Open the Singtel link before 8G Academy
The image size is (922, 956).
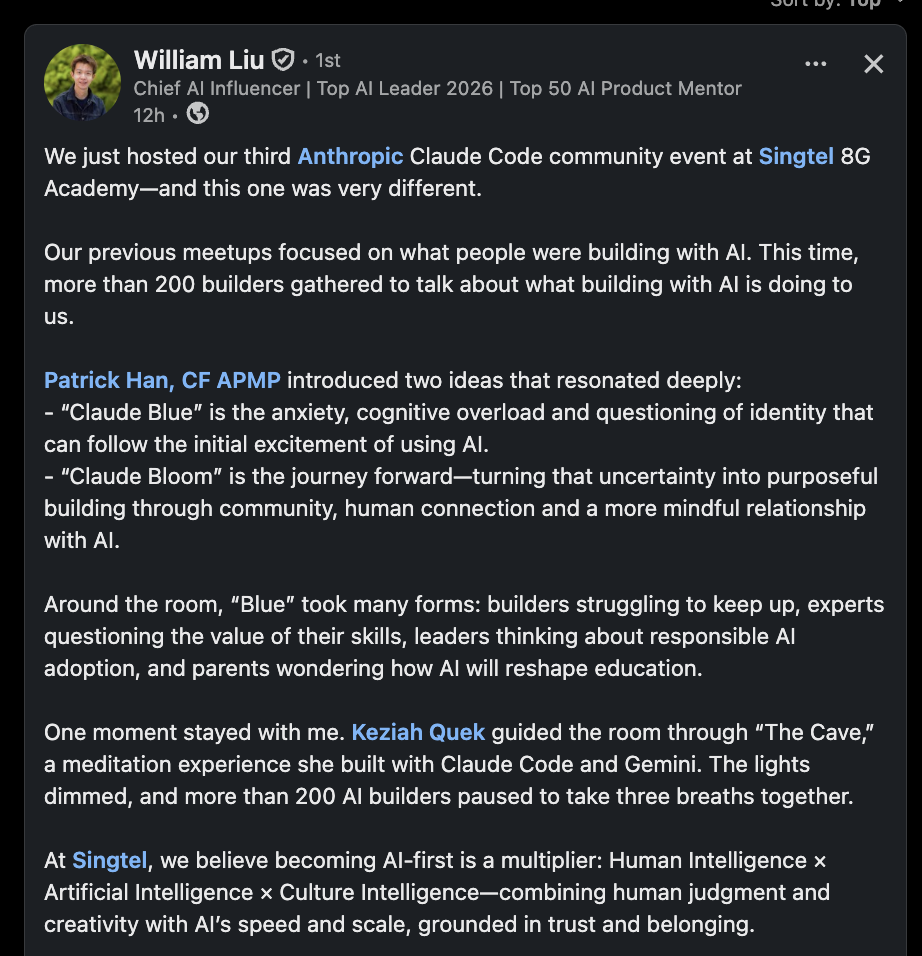(x=796, y=156)
